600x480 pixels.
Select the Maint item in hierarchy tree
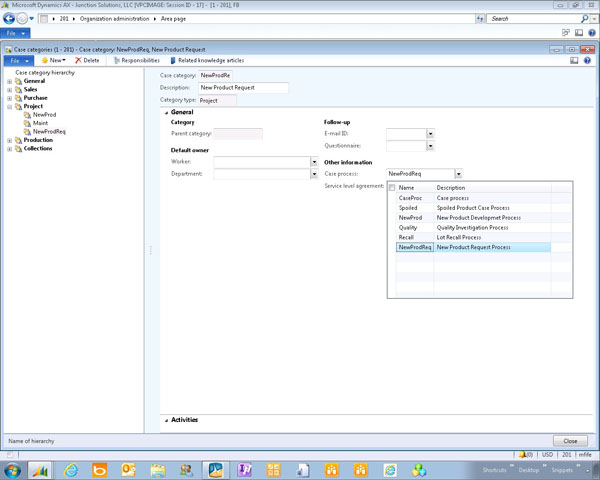pos(40,123)
